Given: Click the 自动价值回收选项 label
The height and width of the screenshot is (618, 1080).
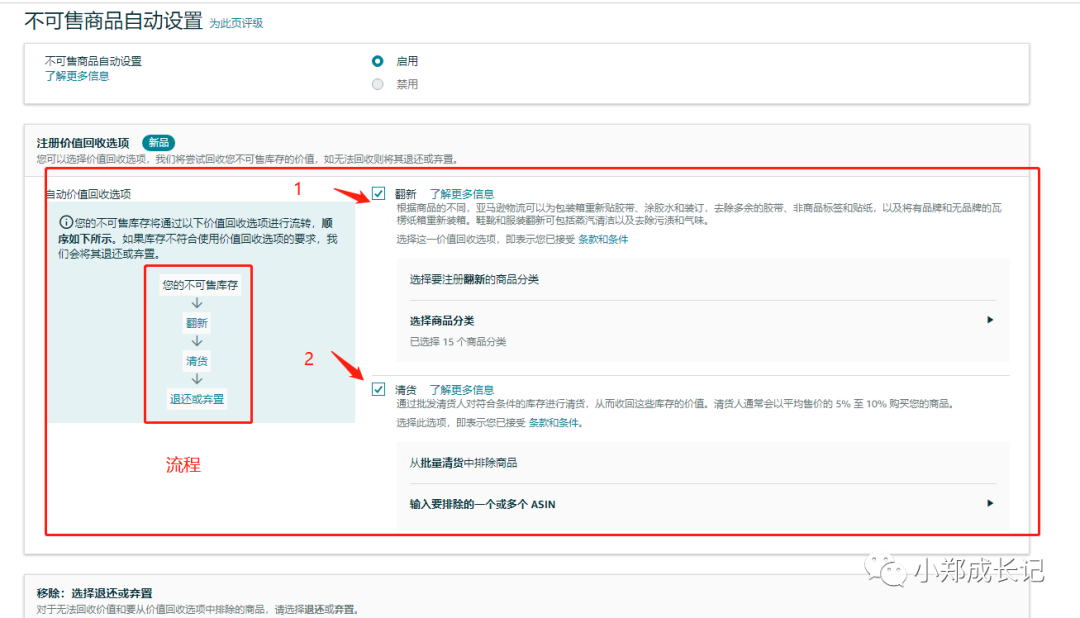Looking at the screenshot, I should (x=88, y=194).
